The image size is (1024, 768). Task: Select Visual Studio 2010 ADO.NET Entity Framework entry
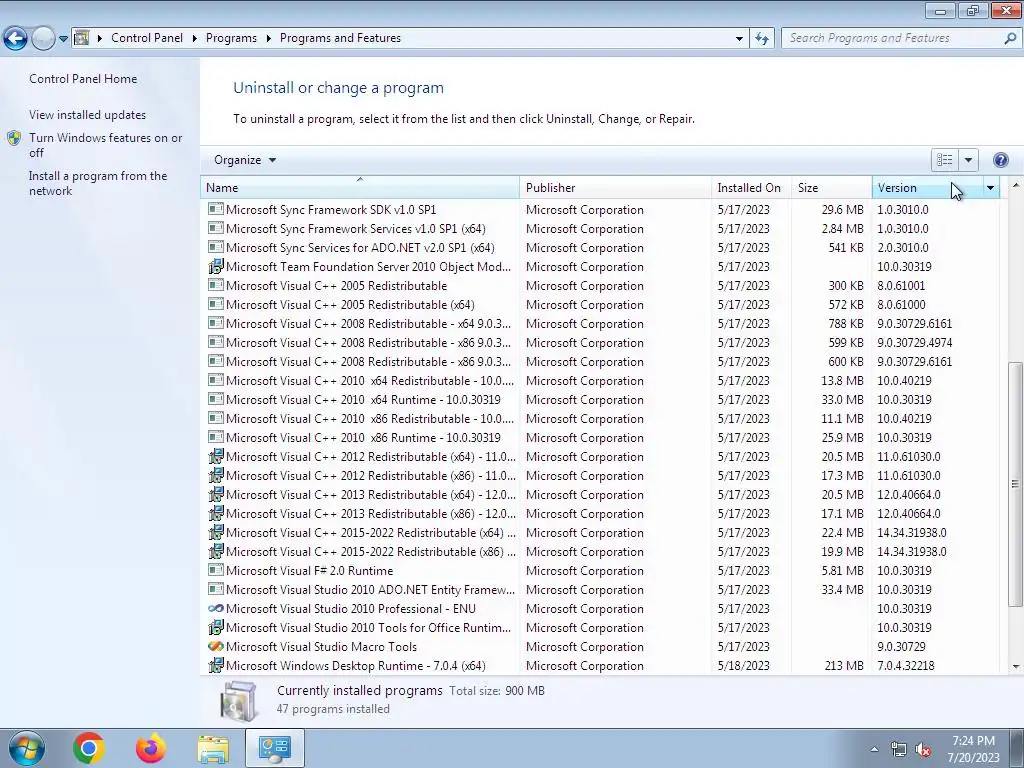point(370,590)
